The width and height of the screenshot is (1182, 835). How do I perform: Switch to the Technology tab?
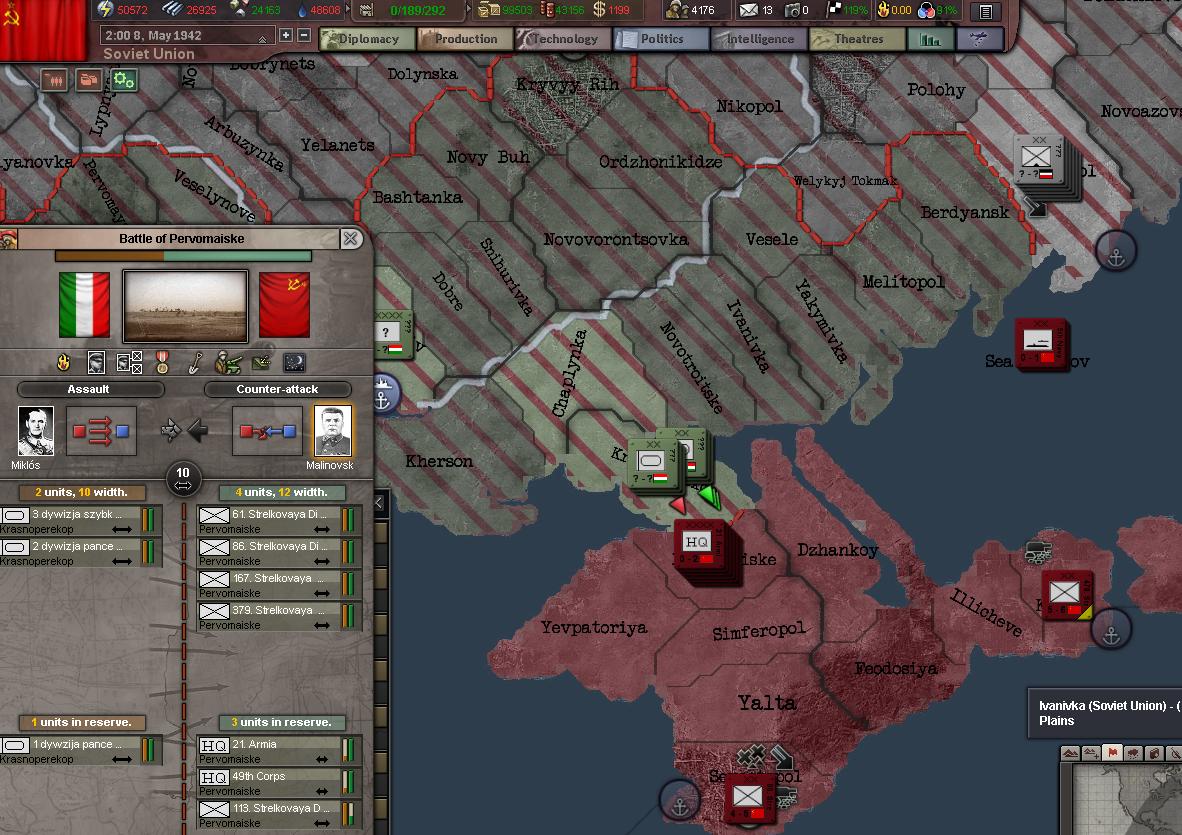[563, 40]
